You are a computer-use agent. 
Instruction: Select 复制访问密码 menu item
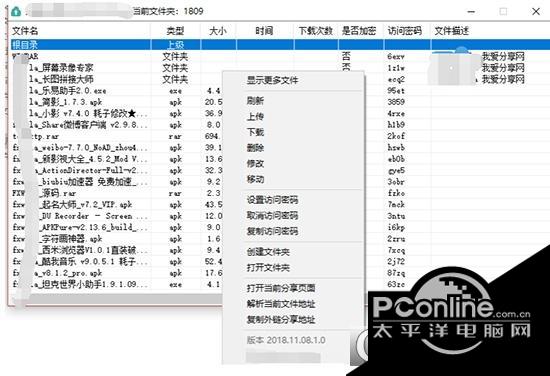pyautogui.click(x=272, y=231)
